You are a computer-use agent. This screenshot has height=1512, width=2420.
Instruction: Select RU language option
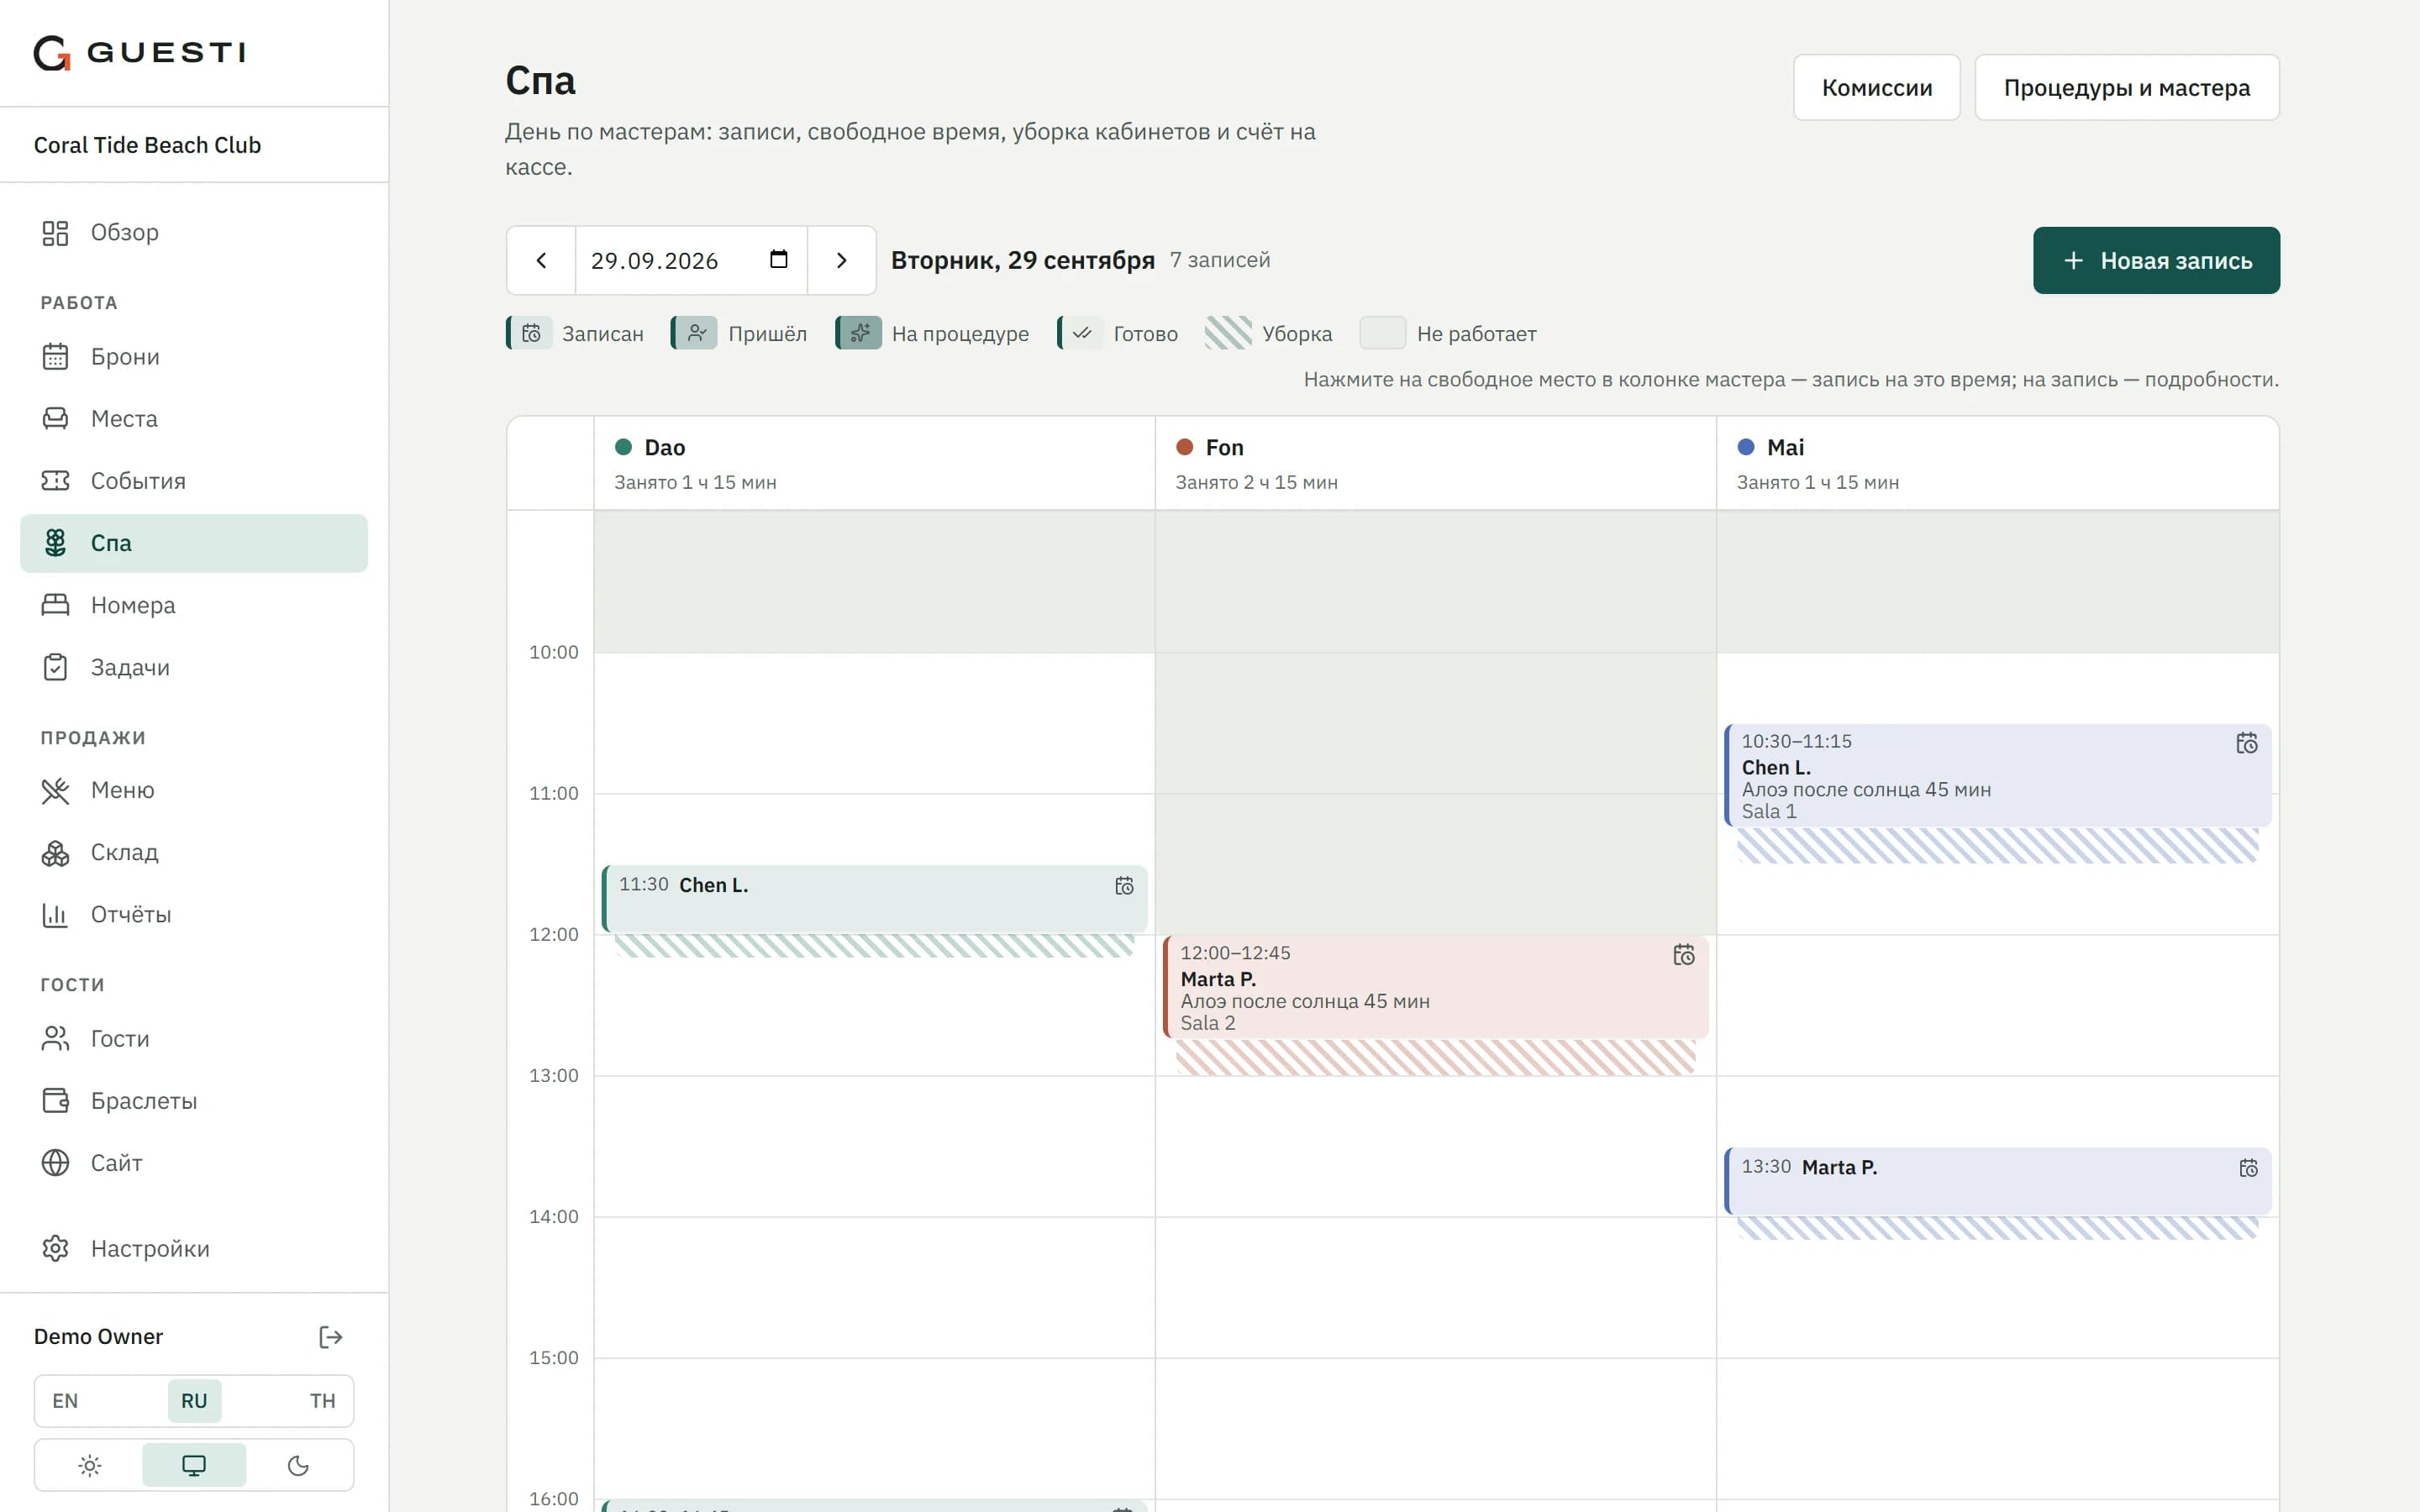coord(194,1401)
